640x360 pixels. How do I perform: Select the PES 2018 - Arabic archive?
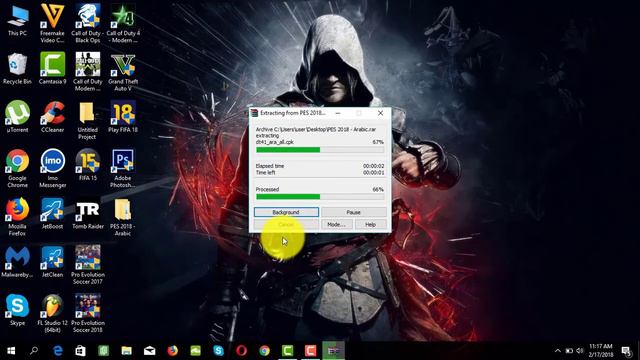123,216
